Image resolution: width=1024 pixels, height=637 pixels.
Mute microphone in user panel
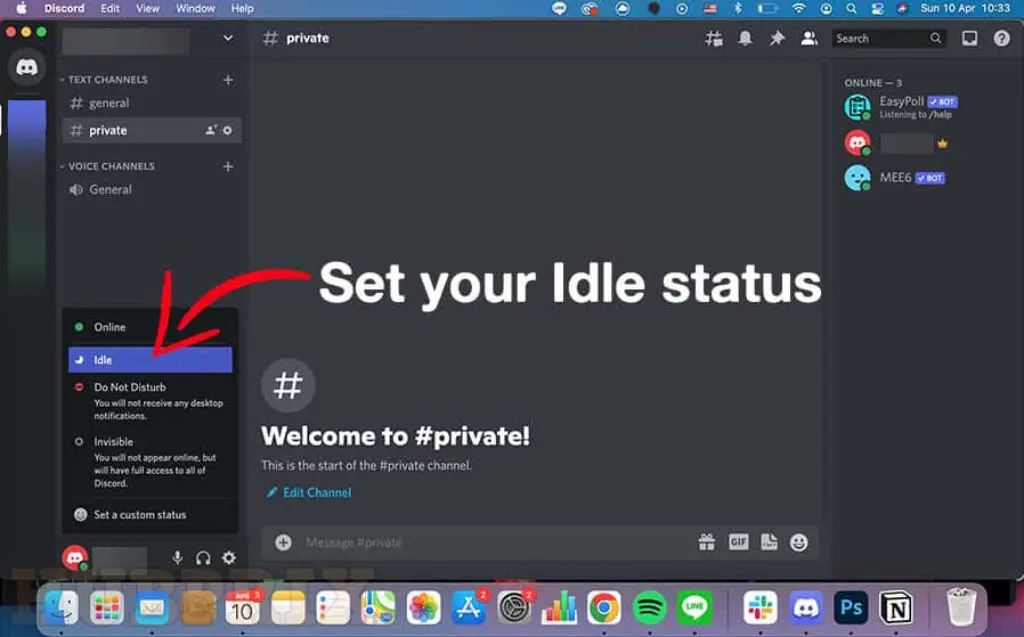click(x=177, y=558)
